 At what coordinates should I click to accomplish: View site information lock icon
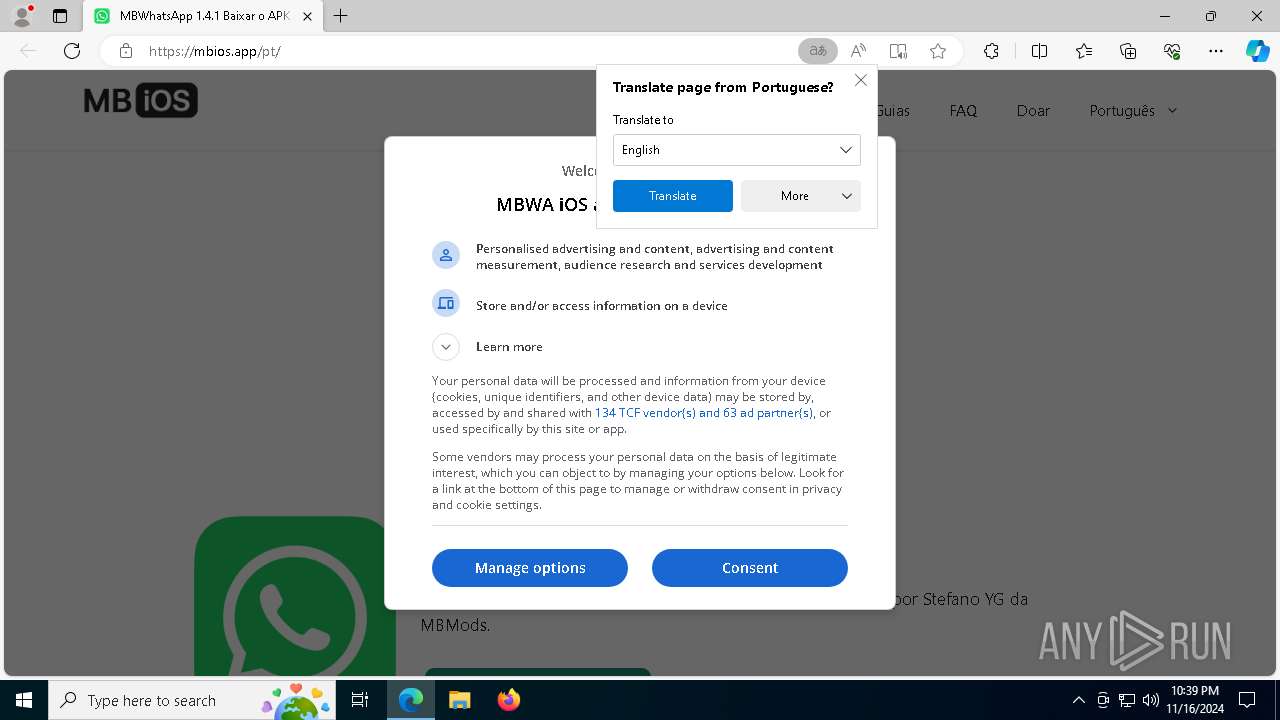[126, 51]
